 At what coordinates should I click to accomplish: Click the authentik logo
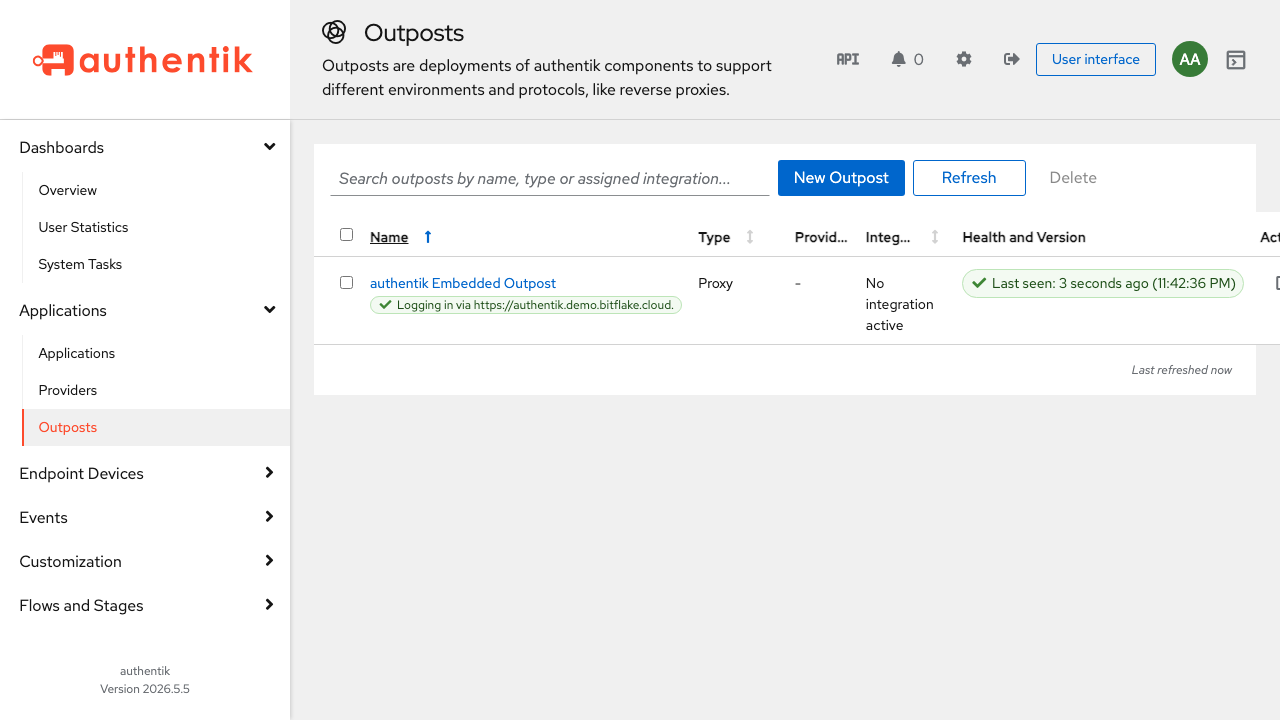click(143, 60)
